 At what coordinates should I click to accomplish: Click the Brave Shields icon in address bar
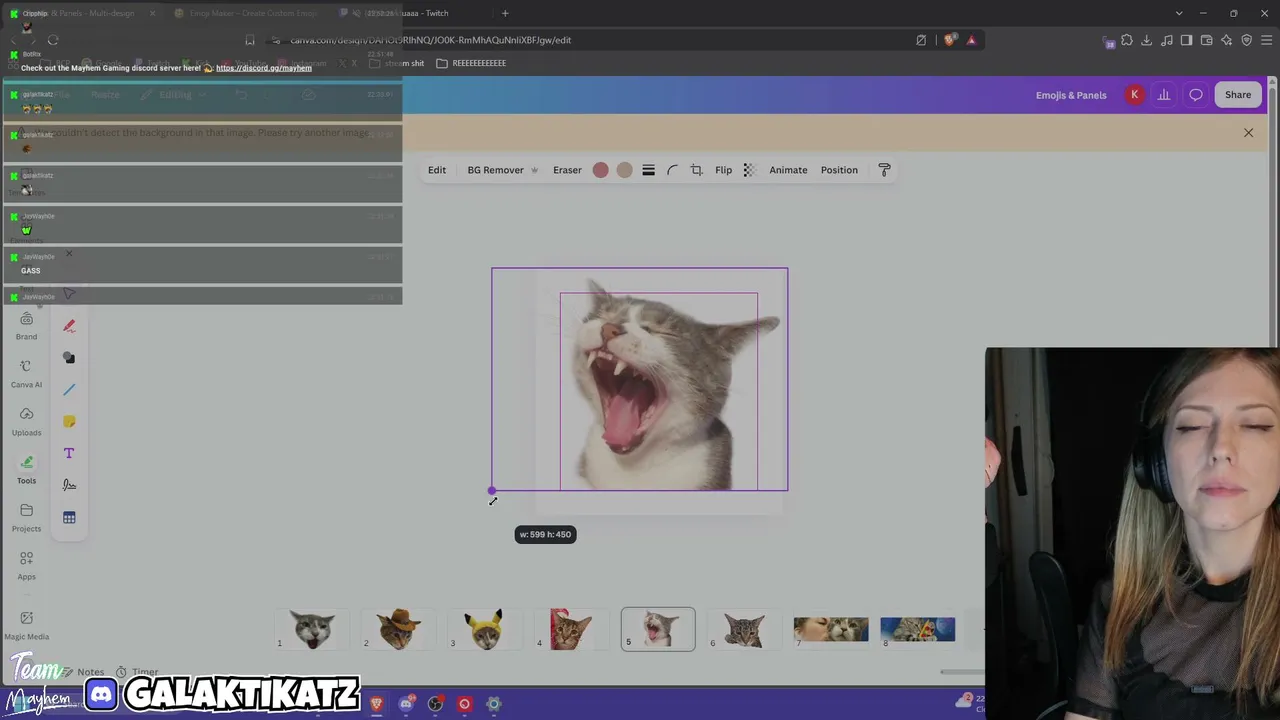click(949, 40)
